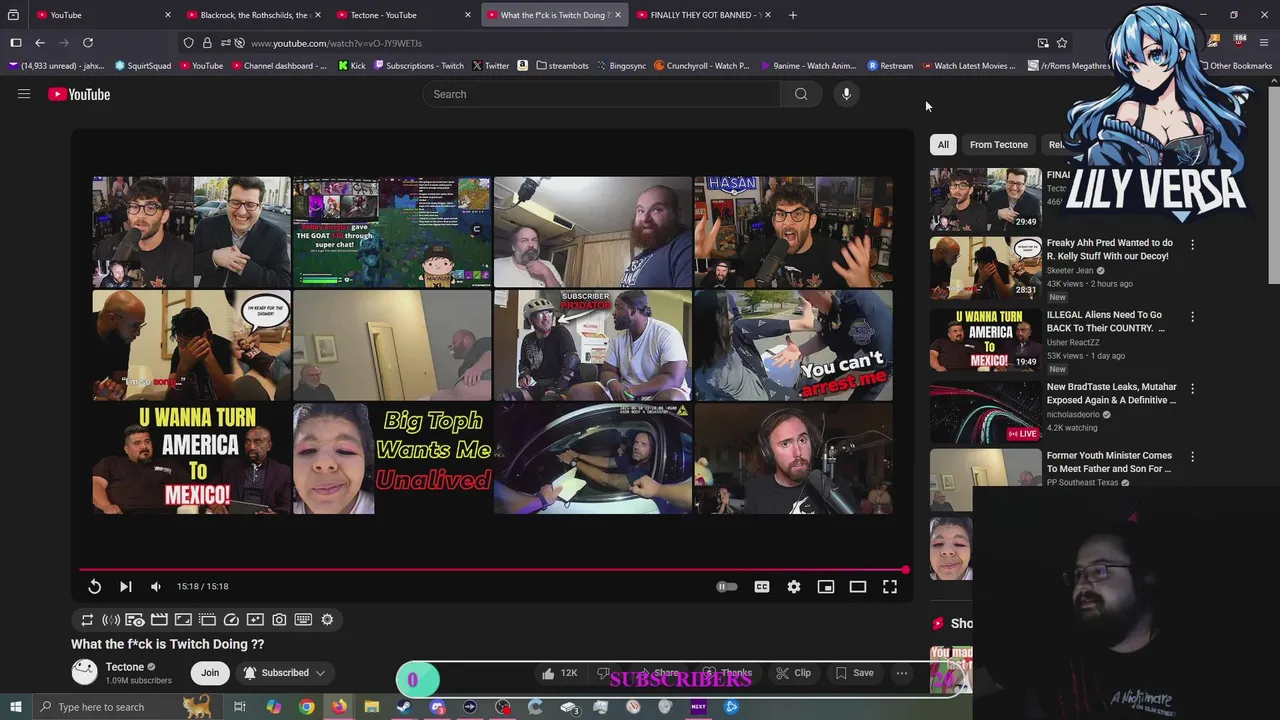Screen dimensions: 1280x720
Task: Reload the current page
Action: (88, 43)
